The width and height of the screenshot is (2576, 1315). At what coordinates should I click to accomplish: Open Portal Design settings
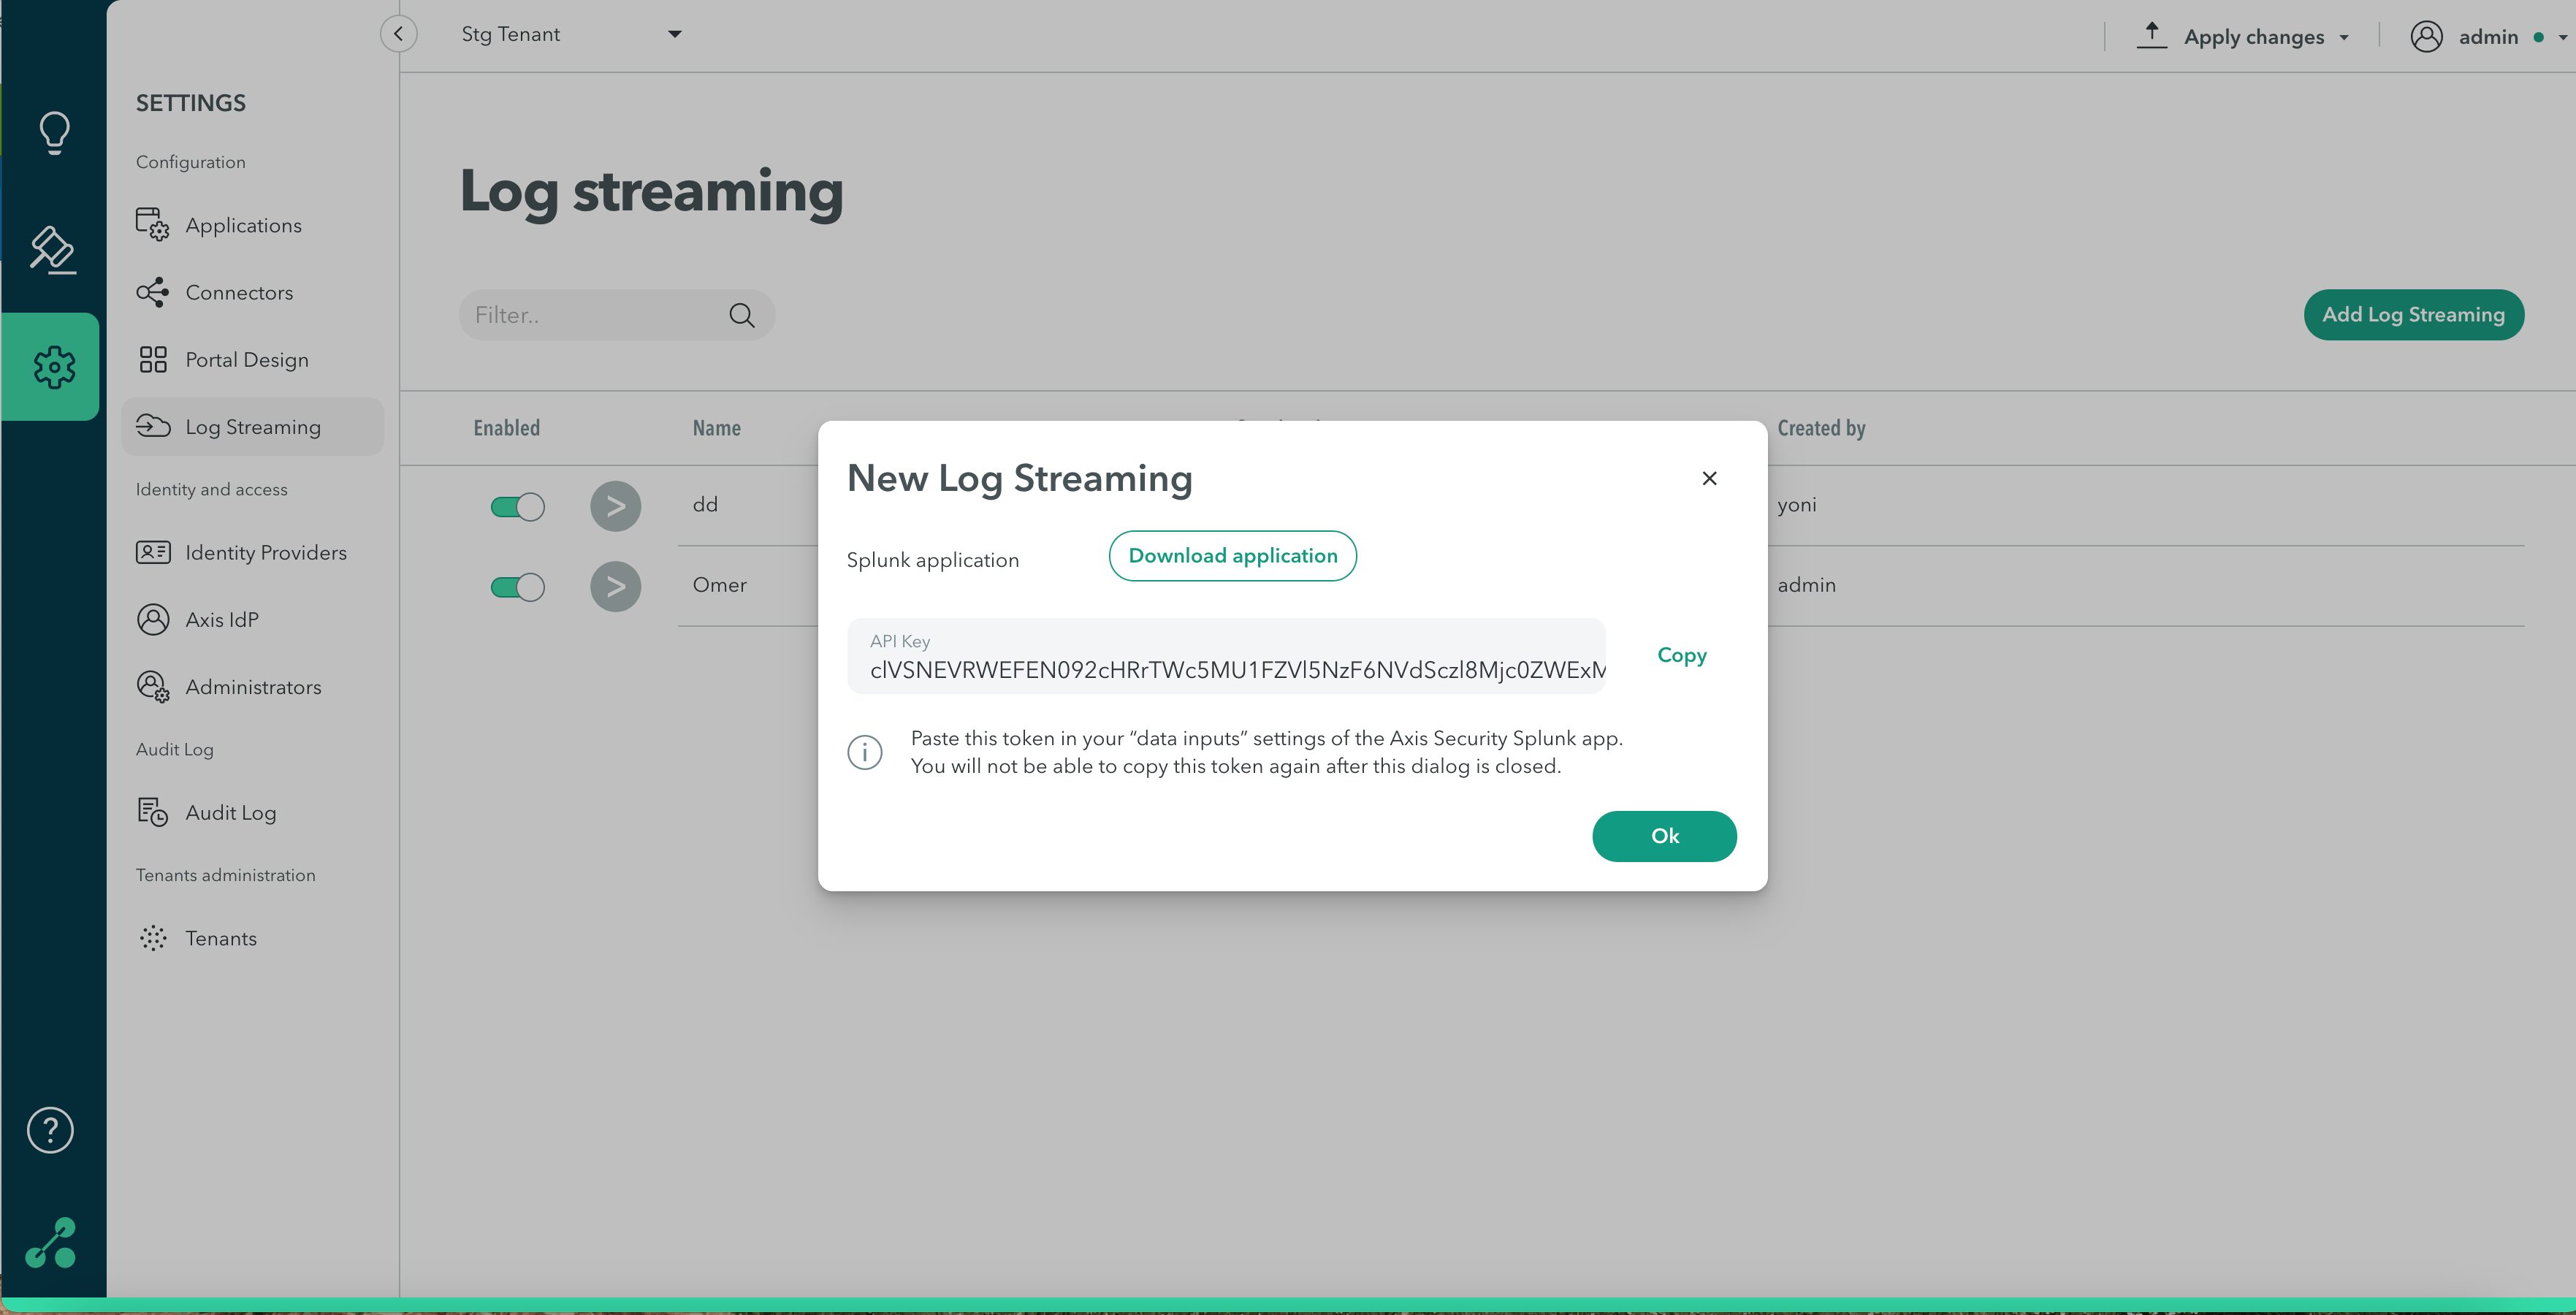click(246, 359)
